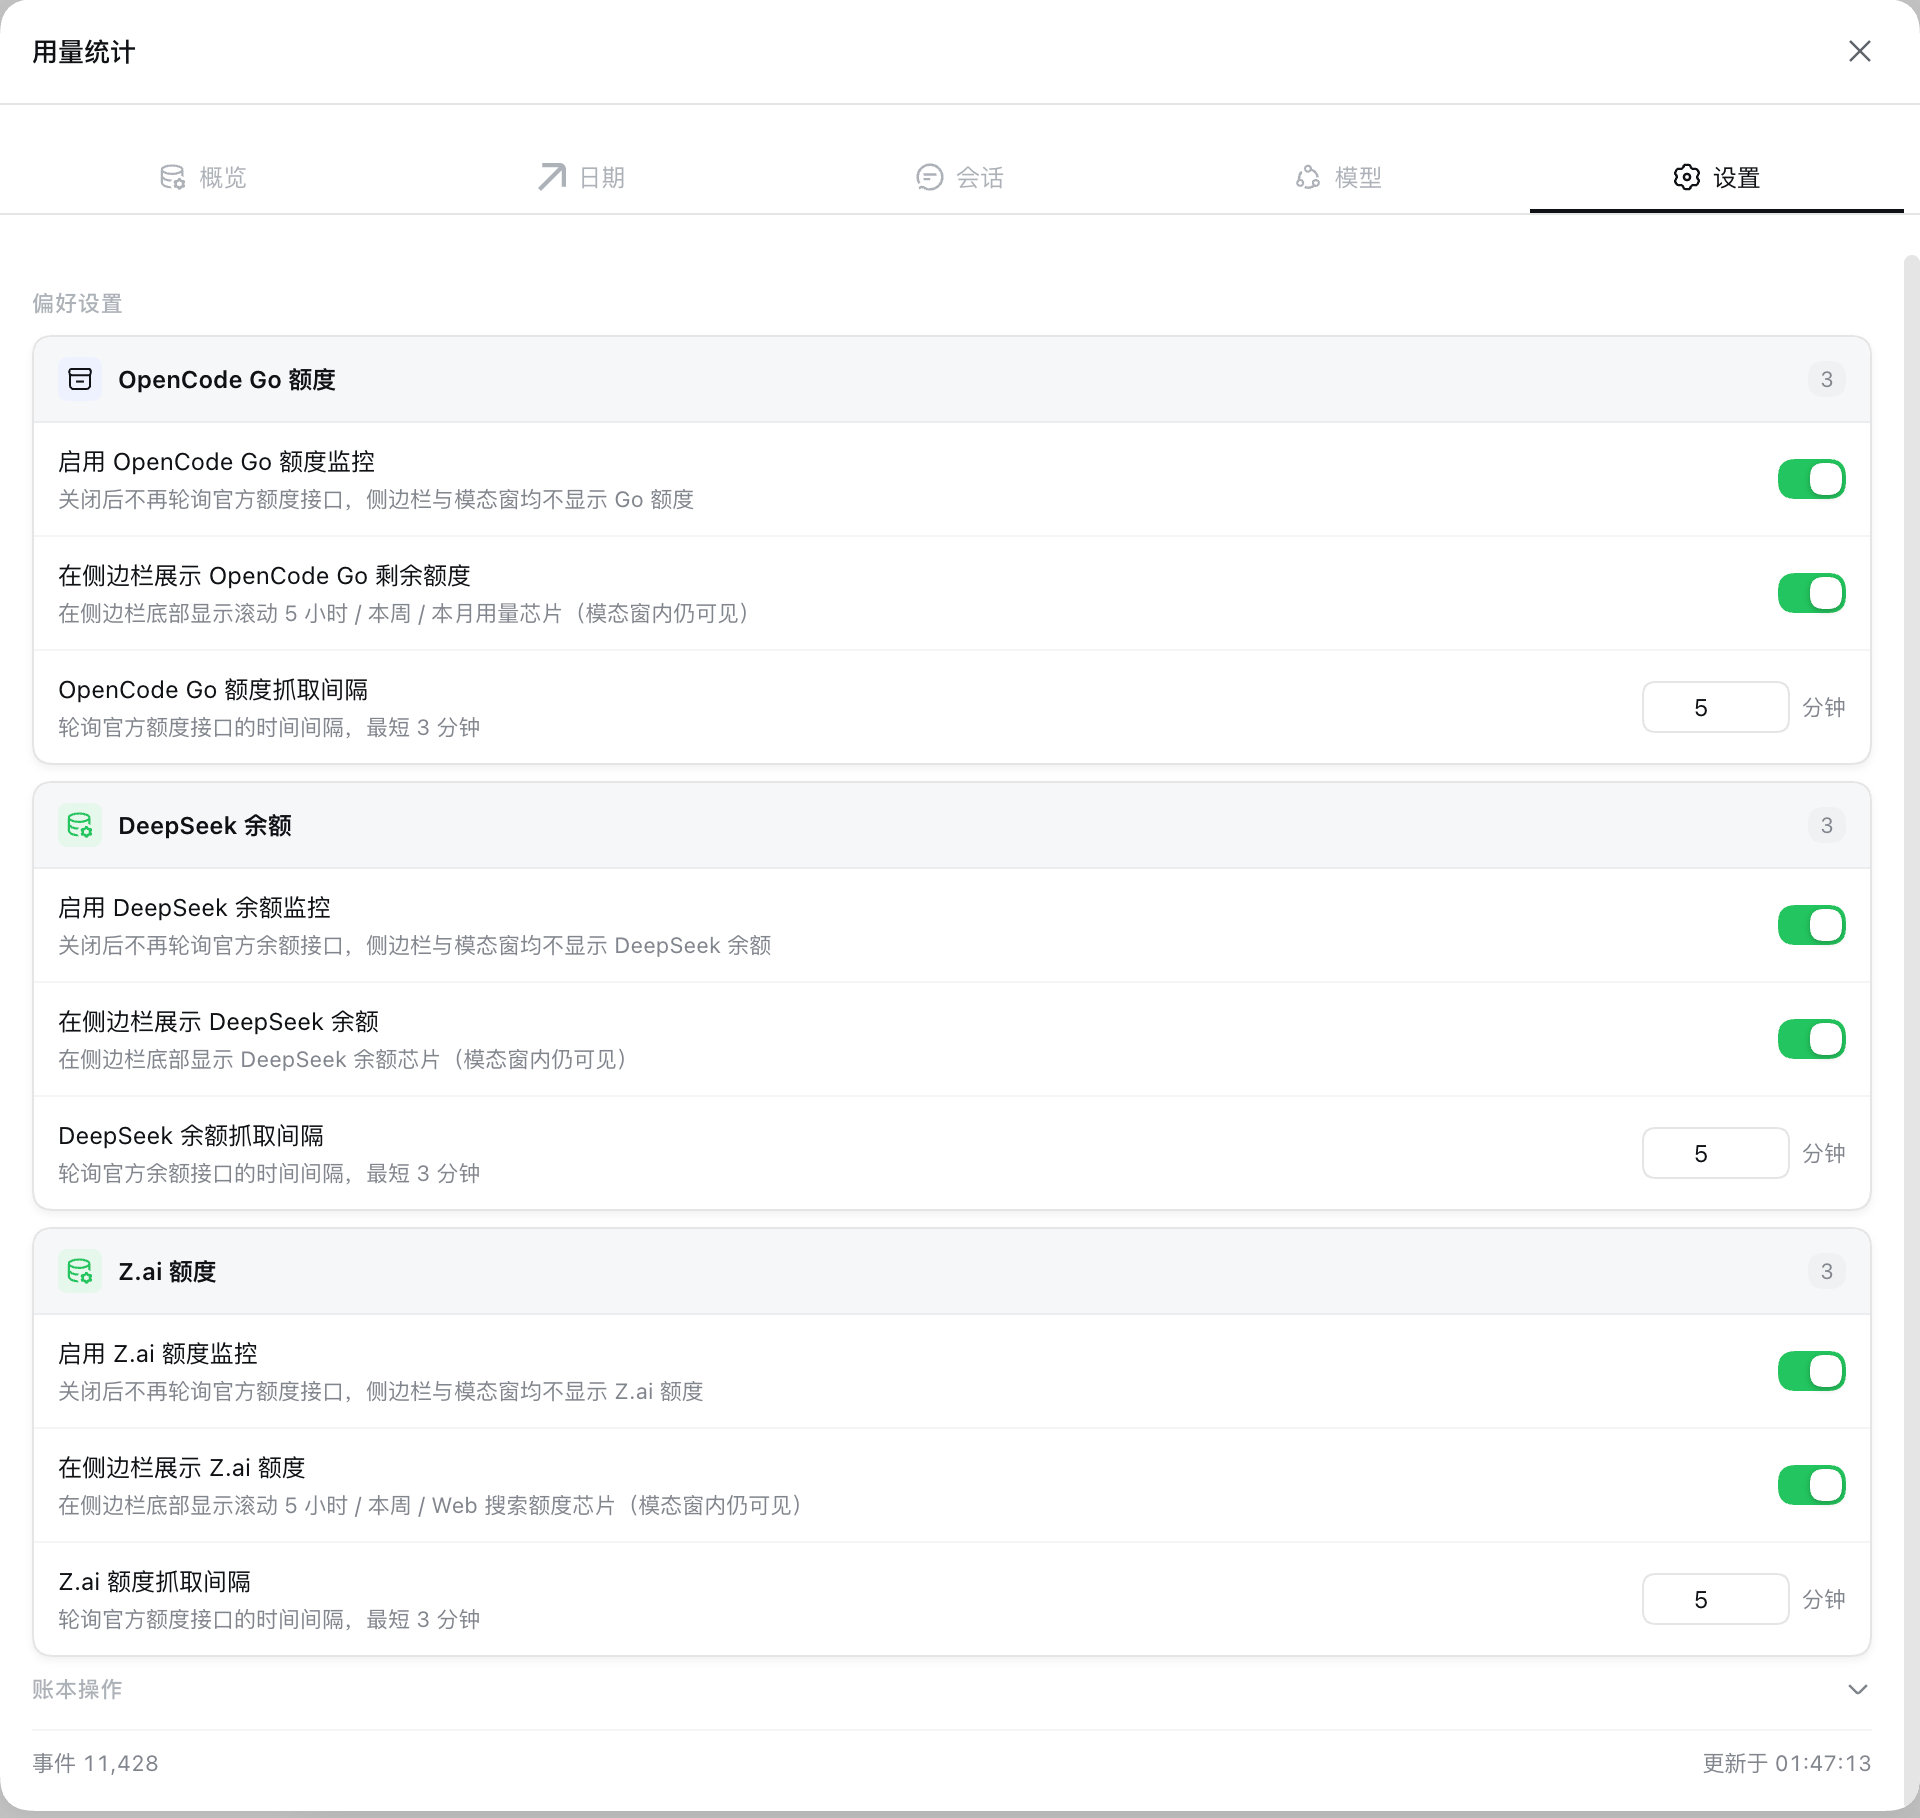Expand the 账本操作 section chevron

1857,1689
